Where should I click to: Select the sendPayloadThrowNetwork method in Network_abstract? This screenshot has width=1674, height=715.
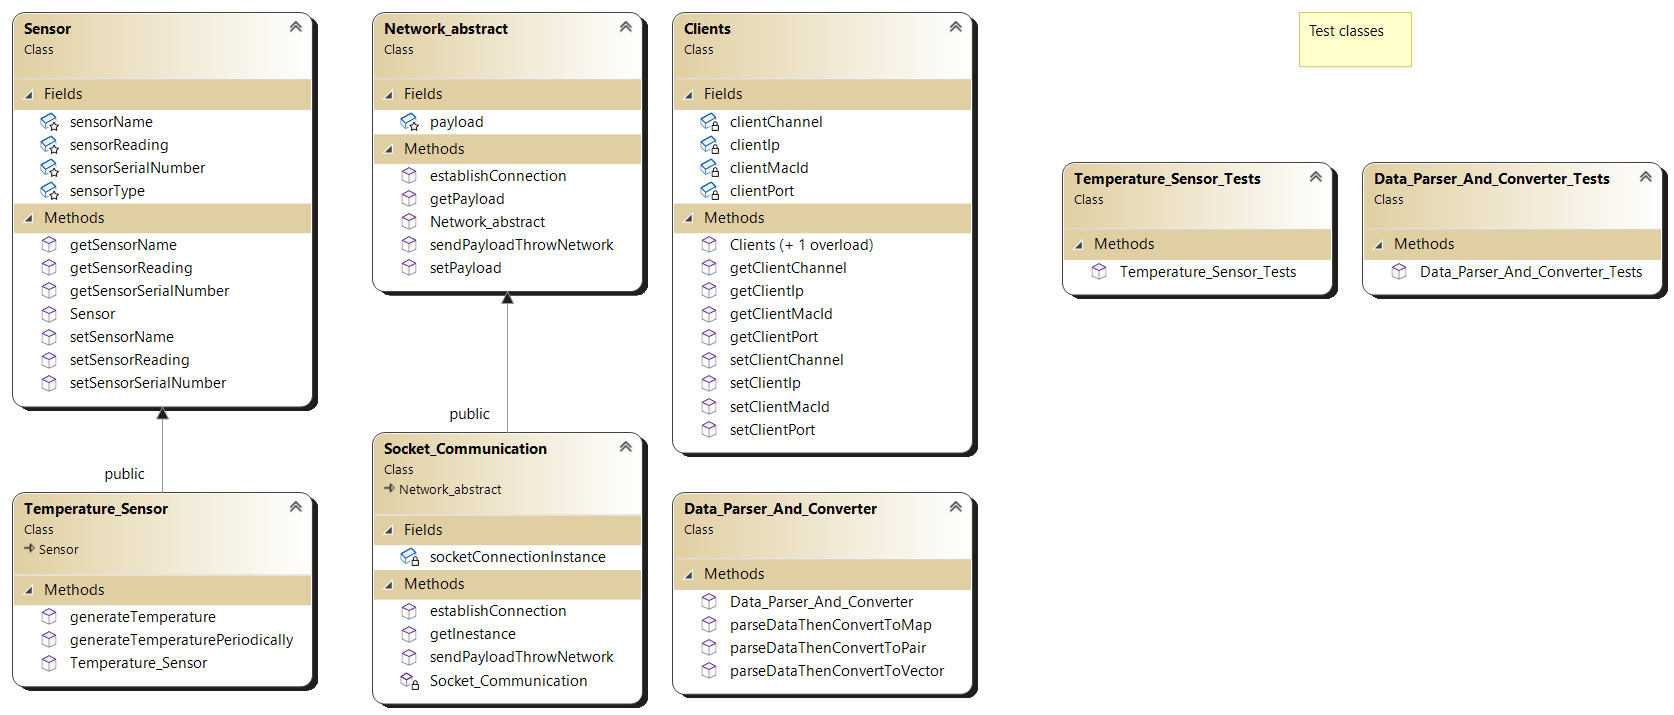[x=521, y=245]
